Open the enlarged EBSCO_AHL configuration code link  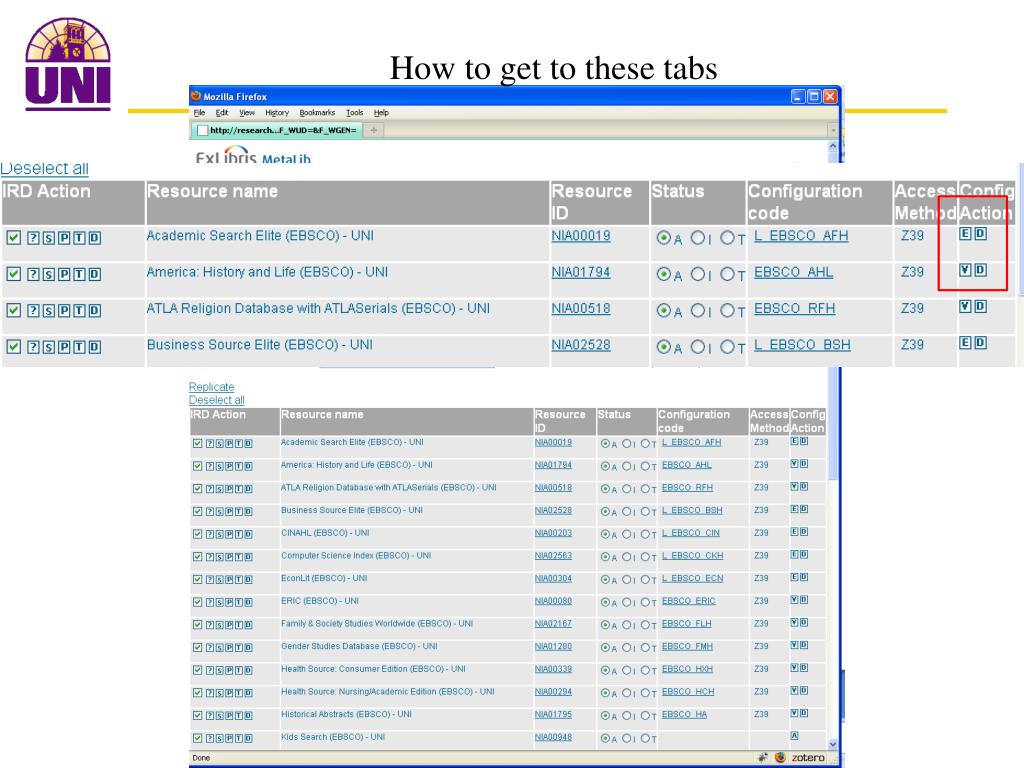pyautogui.click(x=793, y=272)
